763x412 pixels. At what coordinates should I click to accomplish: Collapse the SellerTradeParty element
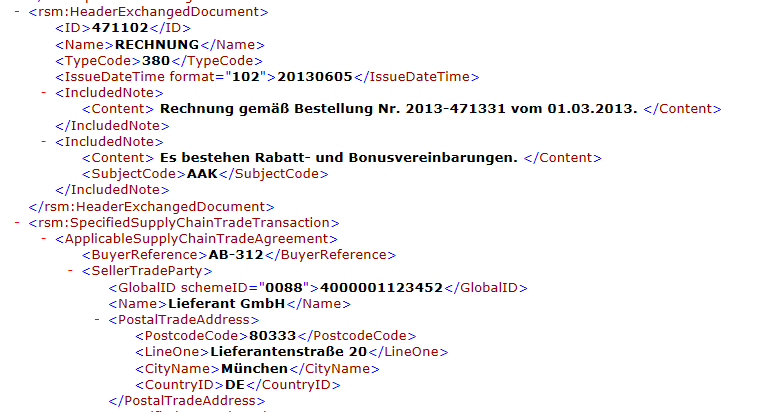coord(71,271)
